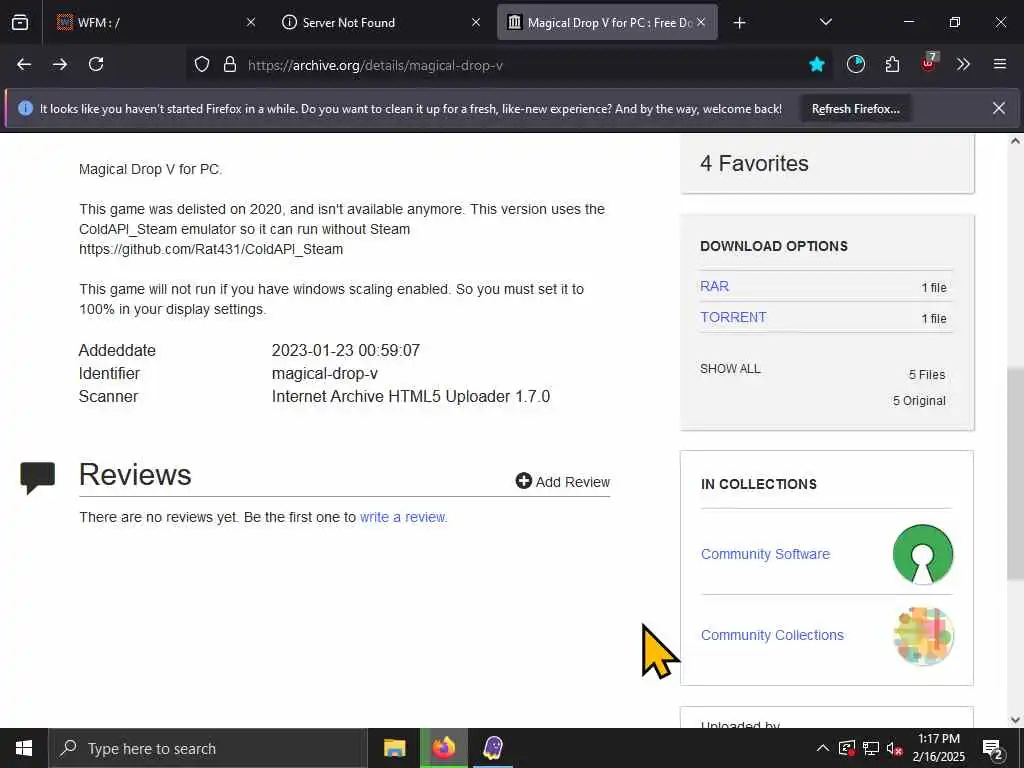Download the RAR file
This screenshot has width=1024, height=768.
point(714,286)
